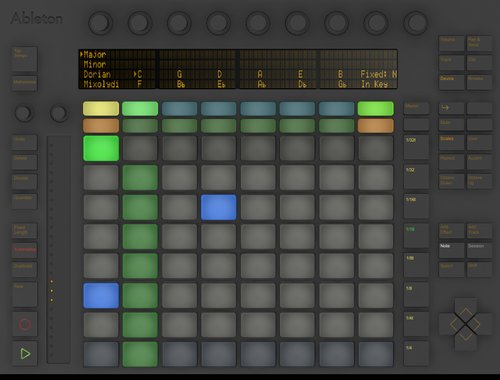Select the 1/32t repeat-rate button

pos(416,147)
